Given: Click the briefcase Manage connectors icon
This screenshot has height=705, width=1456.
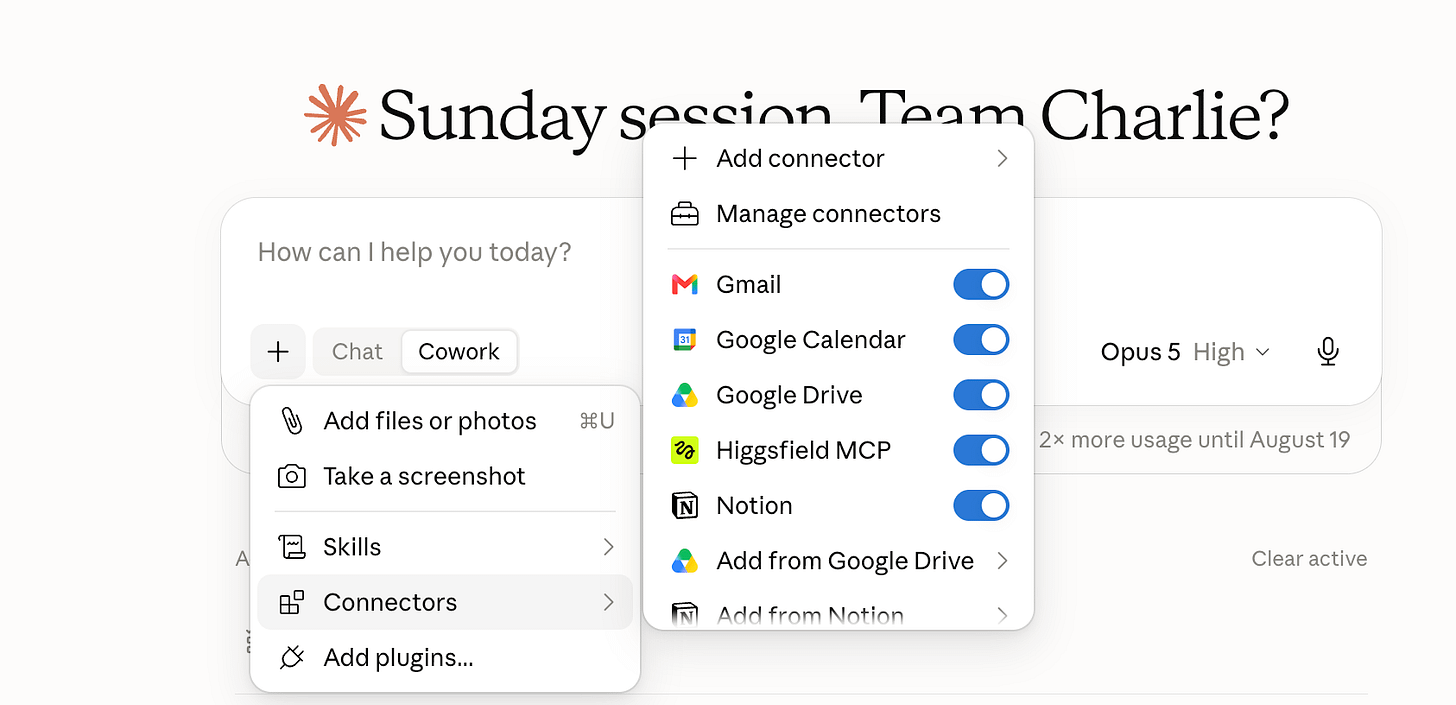Looking at the screenshot, I should (x=684, y=214).
